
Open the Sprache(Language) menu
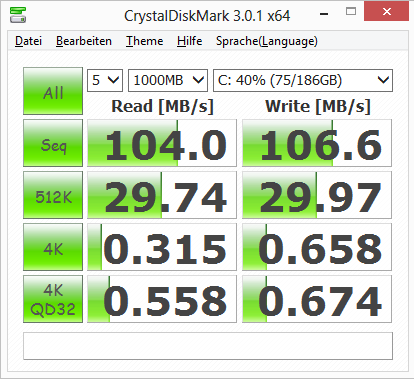click(267, 41)
